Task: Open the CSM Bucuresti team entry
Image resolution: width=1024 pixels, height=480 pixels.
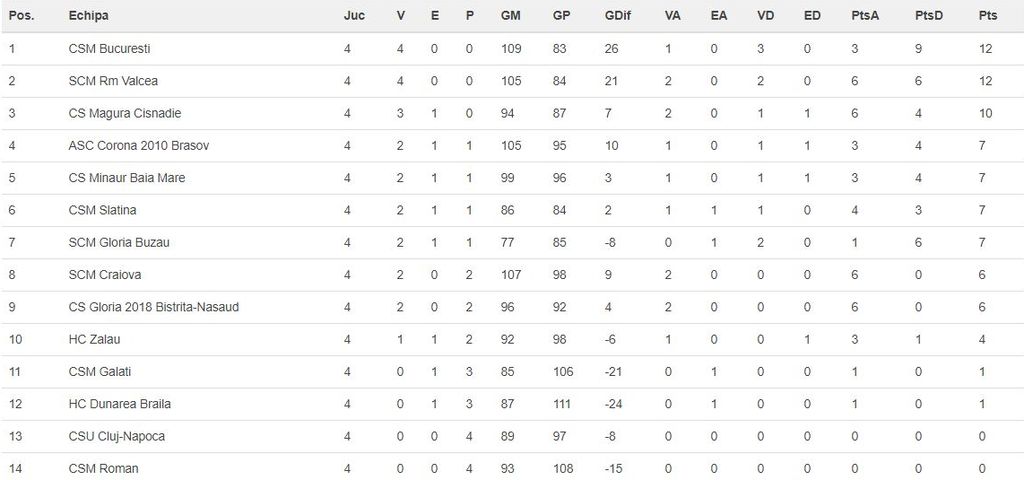Action: tap(110, 49)
